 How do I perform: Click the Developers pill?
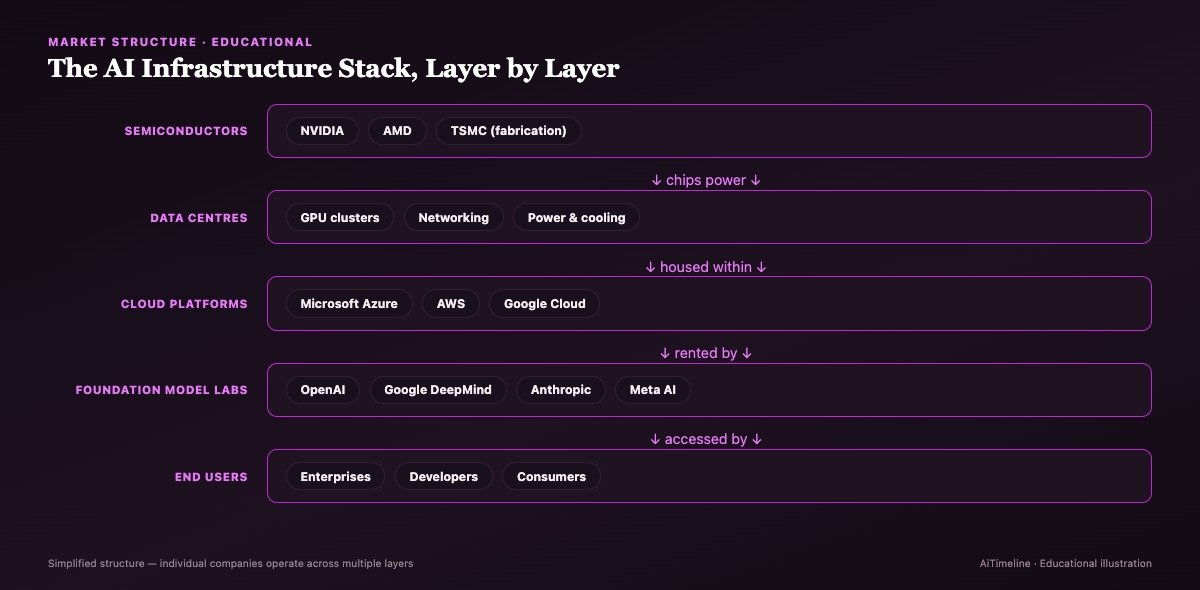[444, 476]
